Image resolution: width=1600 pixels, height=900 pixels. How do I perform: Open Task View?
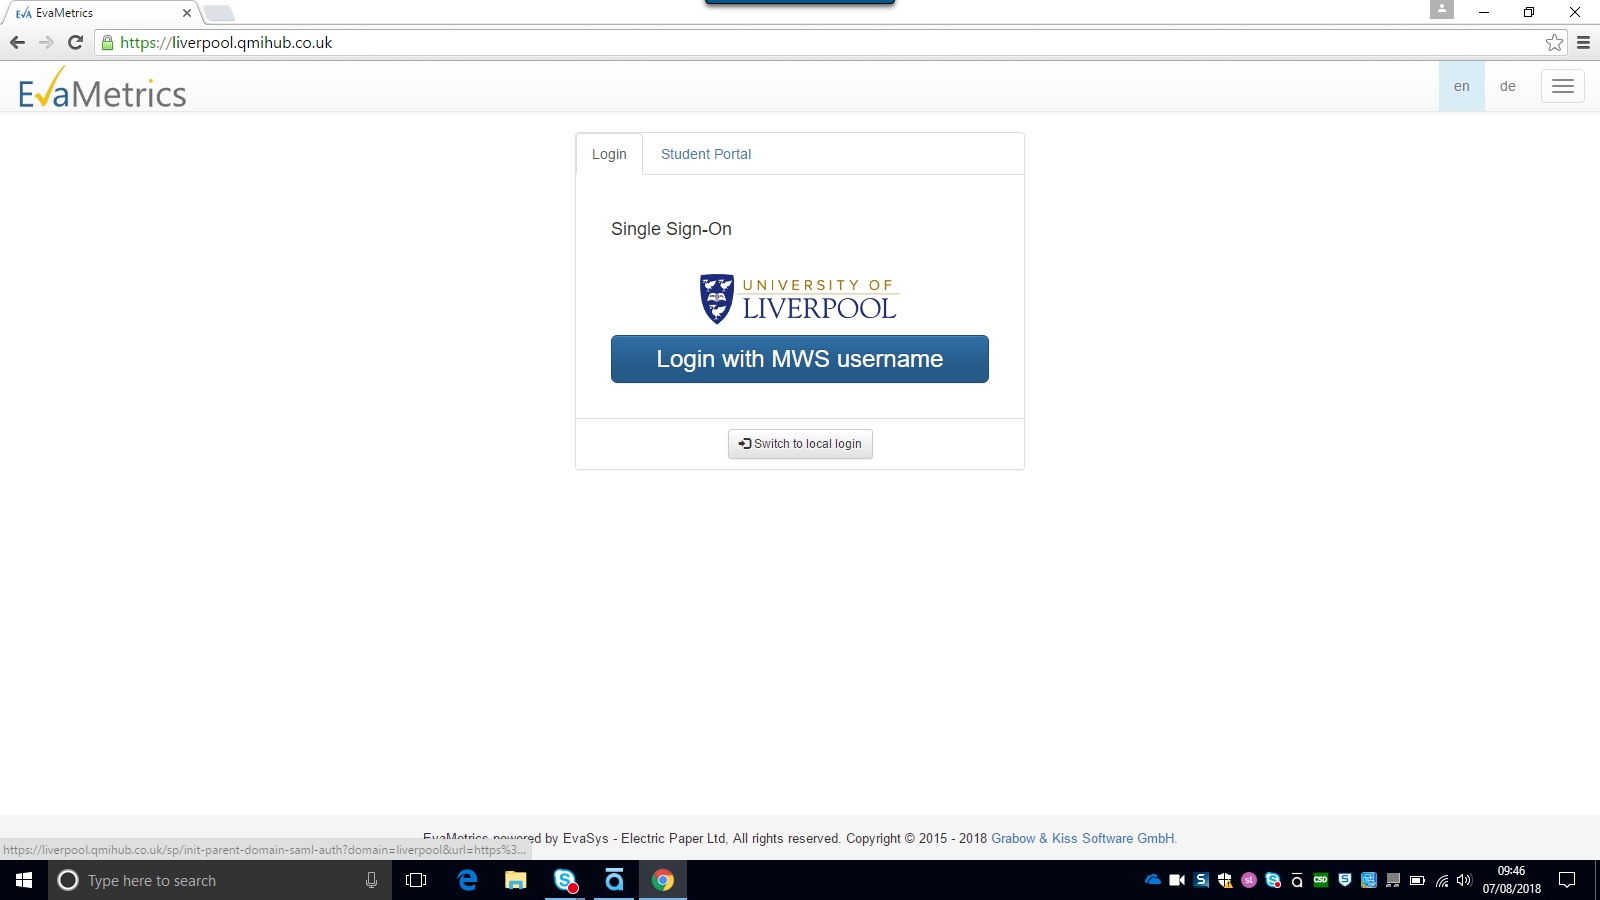point(416,880)
